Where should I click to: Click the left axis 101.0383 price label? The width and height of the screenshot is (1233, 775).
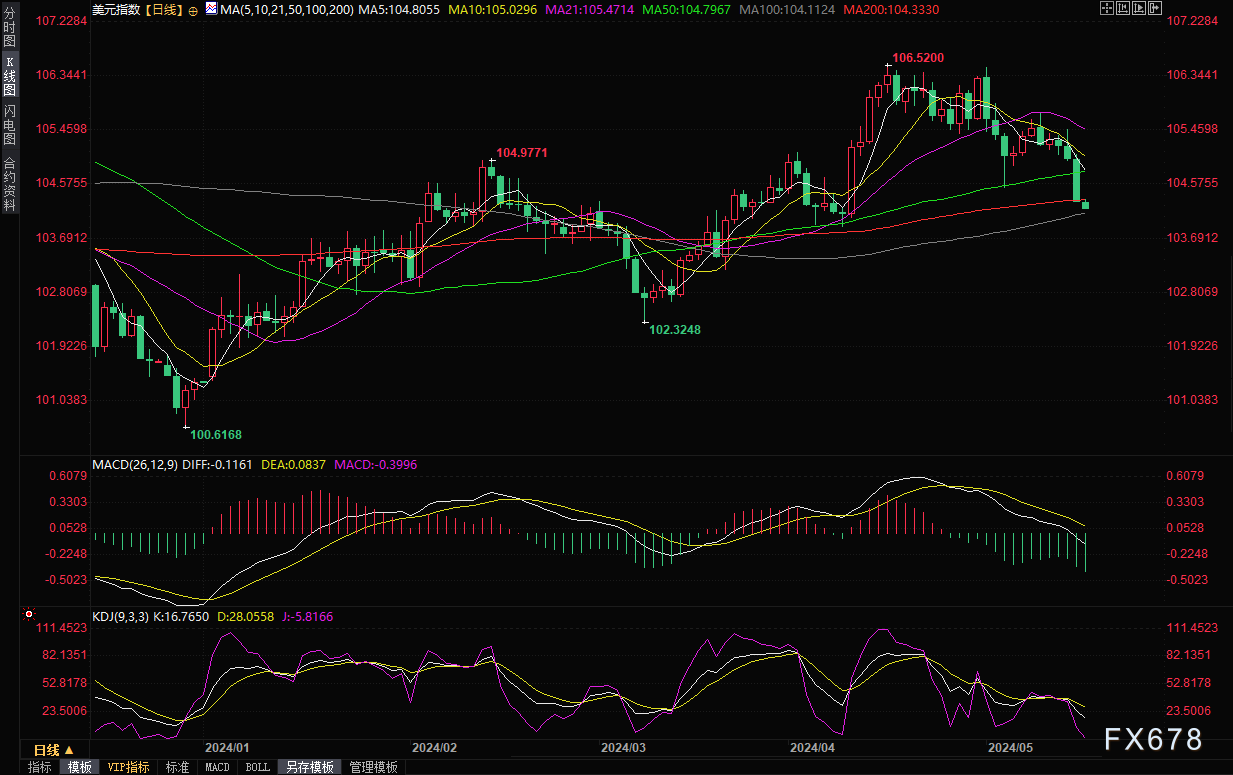62,400
